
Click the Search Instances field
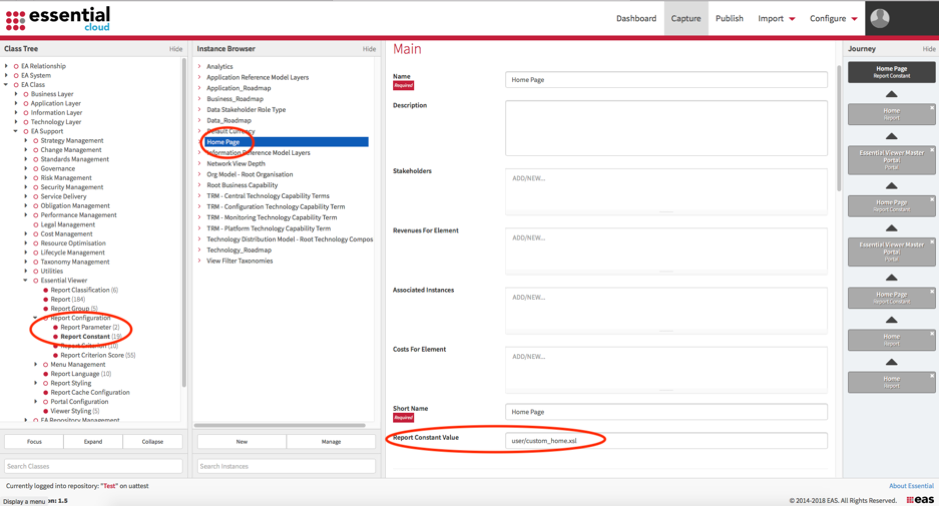(x=286, y=466)
